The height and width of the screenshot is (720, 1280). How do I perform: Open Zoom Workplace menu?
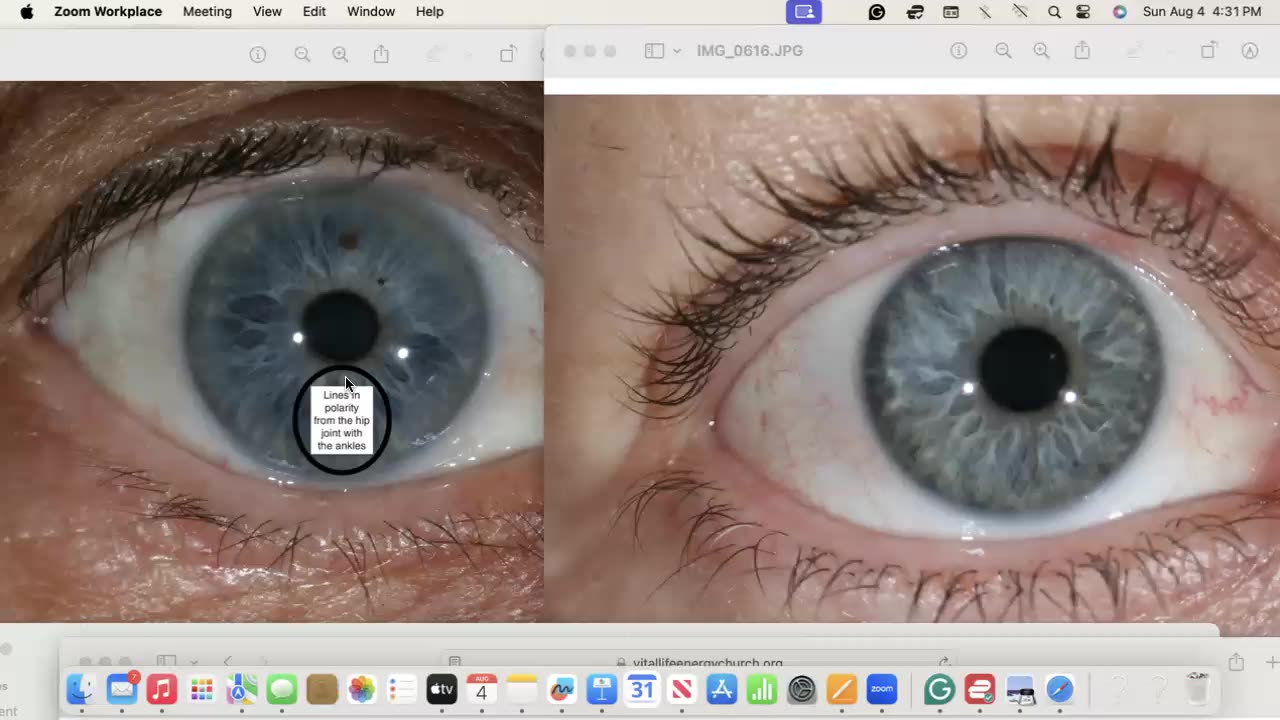[x=108, y=12]
